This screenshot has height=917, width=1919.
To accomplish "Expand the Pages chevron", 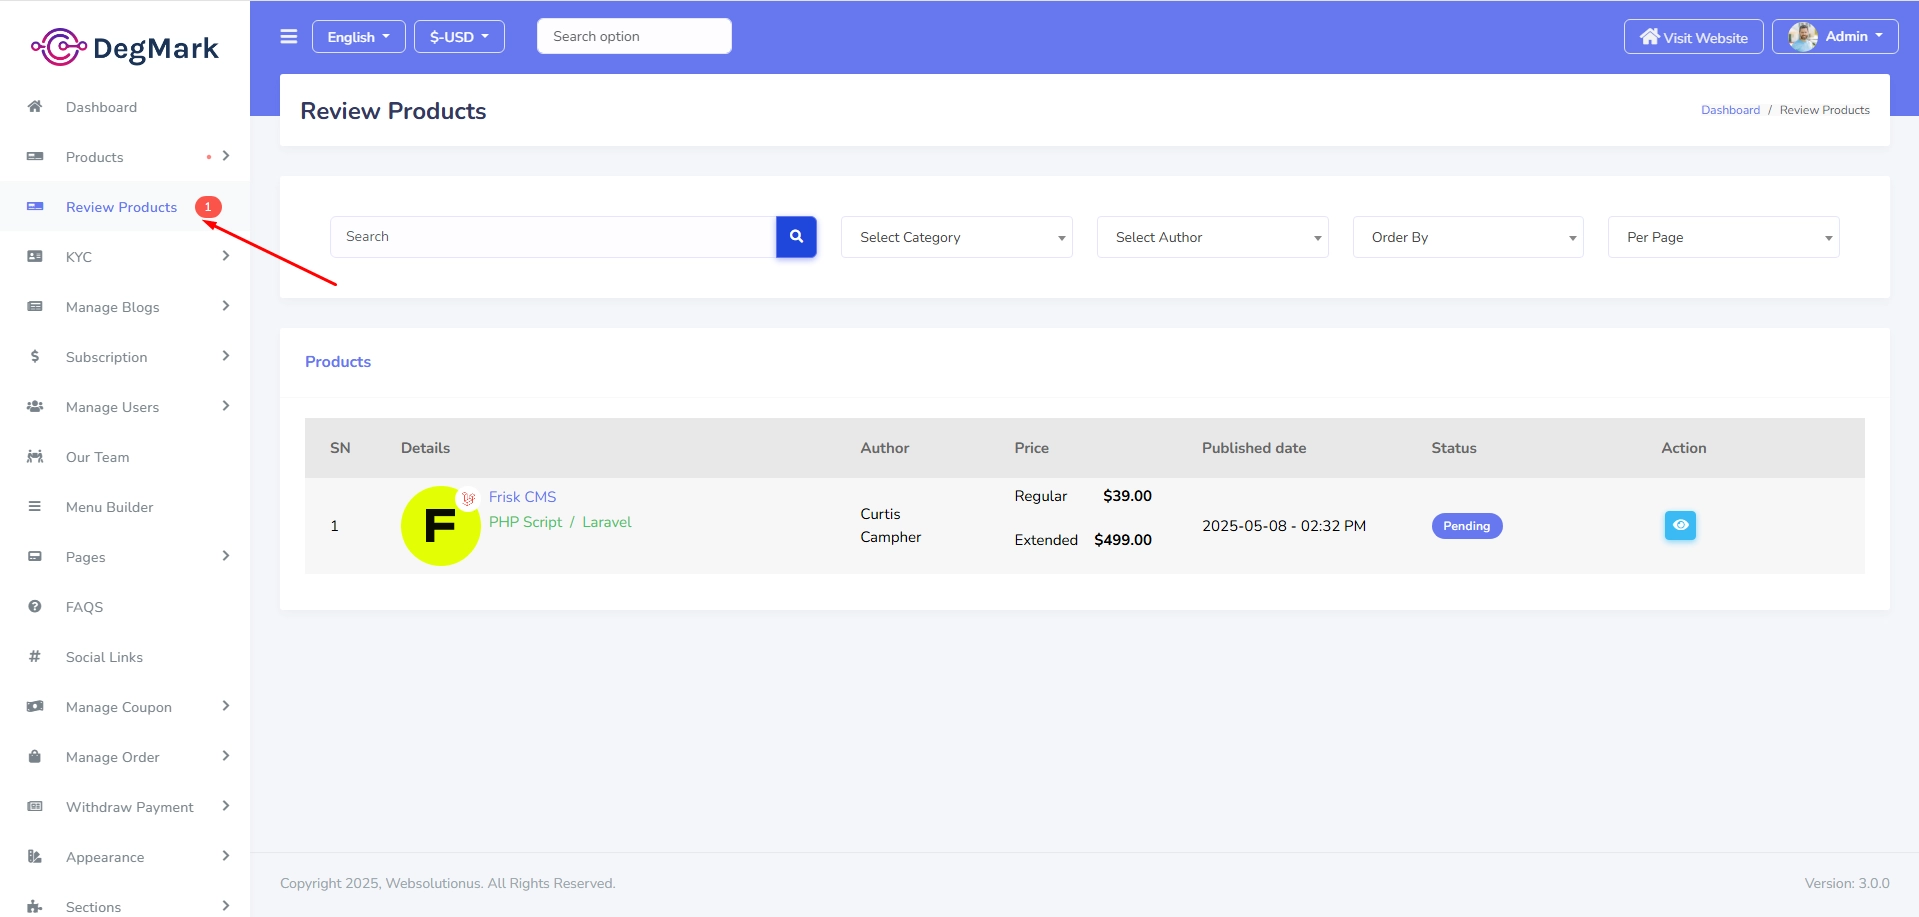I will (x=226, y=556).
